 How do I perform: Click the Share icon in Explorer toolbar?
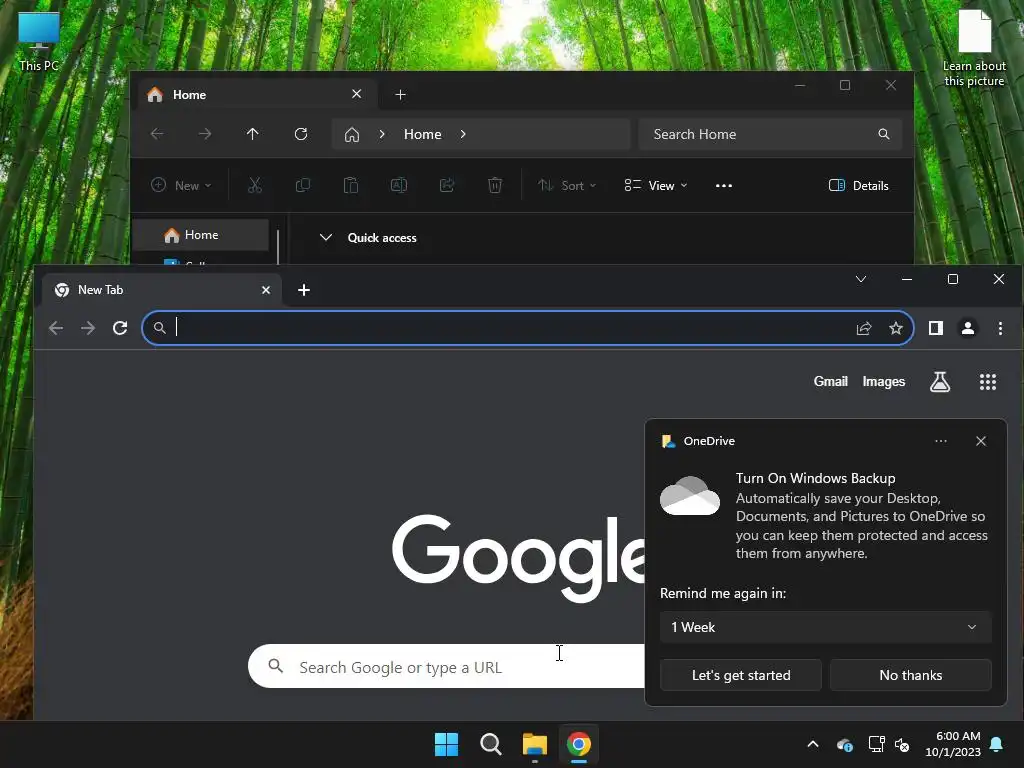pyautogui.click(x=447, y=185)
